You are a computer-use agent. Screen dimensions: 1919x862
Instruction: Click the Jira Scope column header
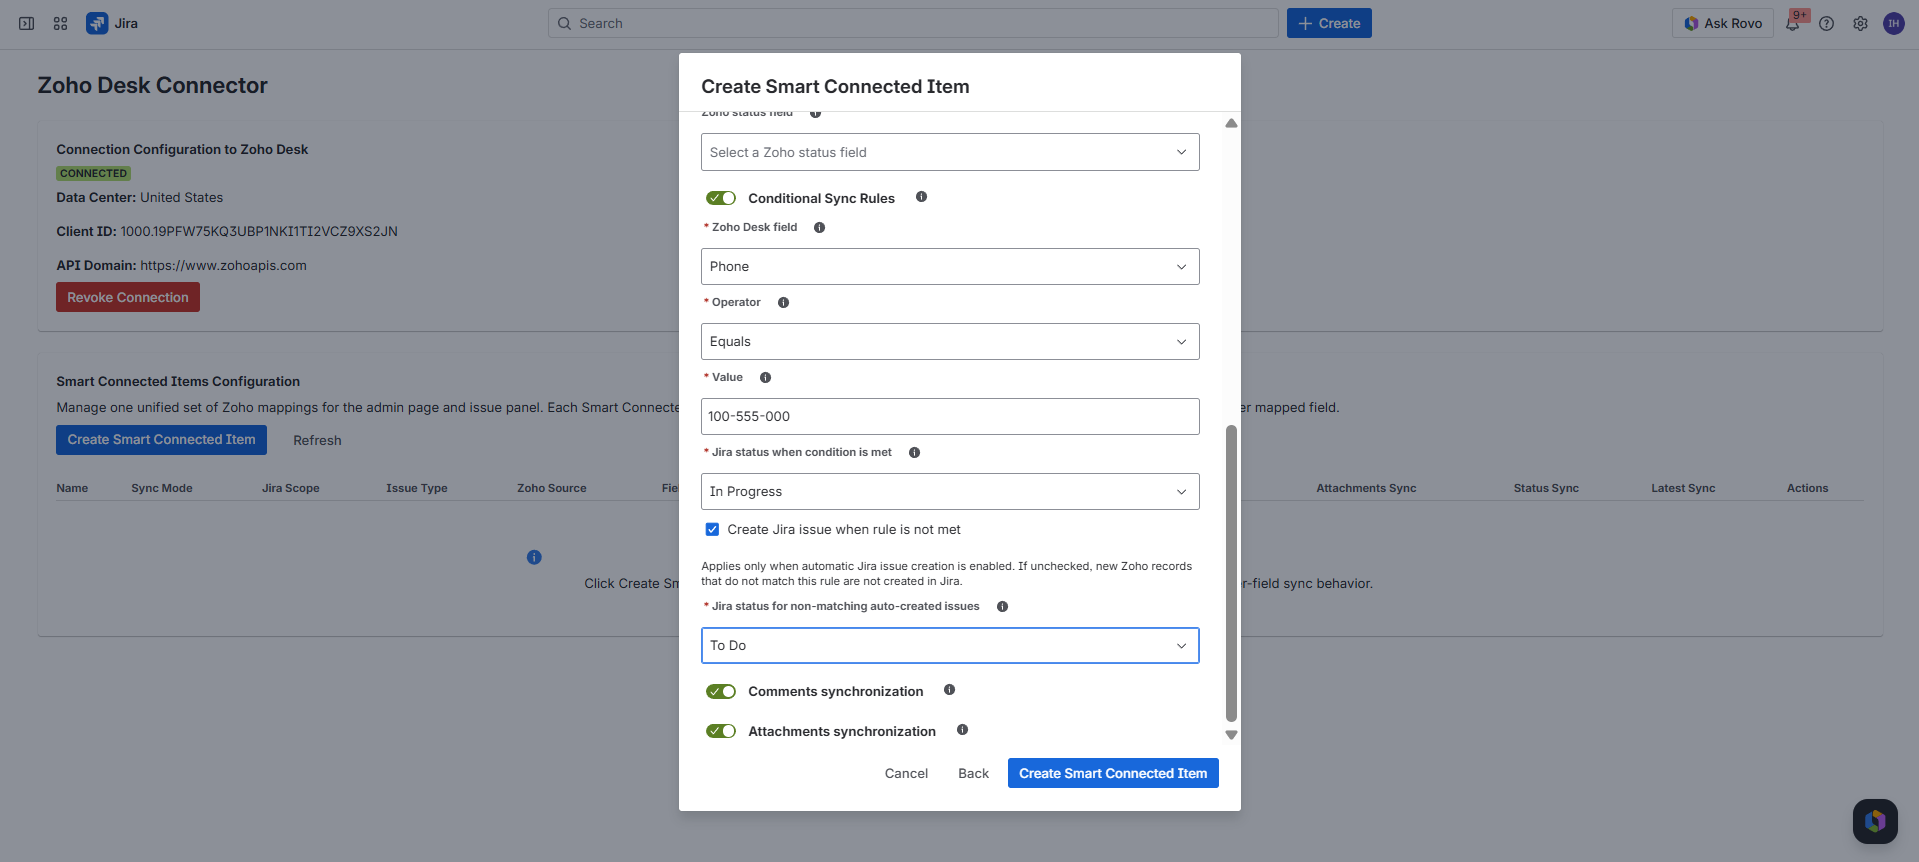[x=291, y=488]
